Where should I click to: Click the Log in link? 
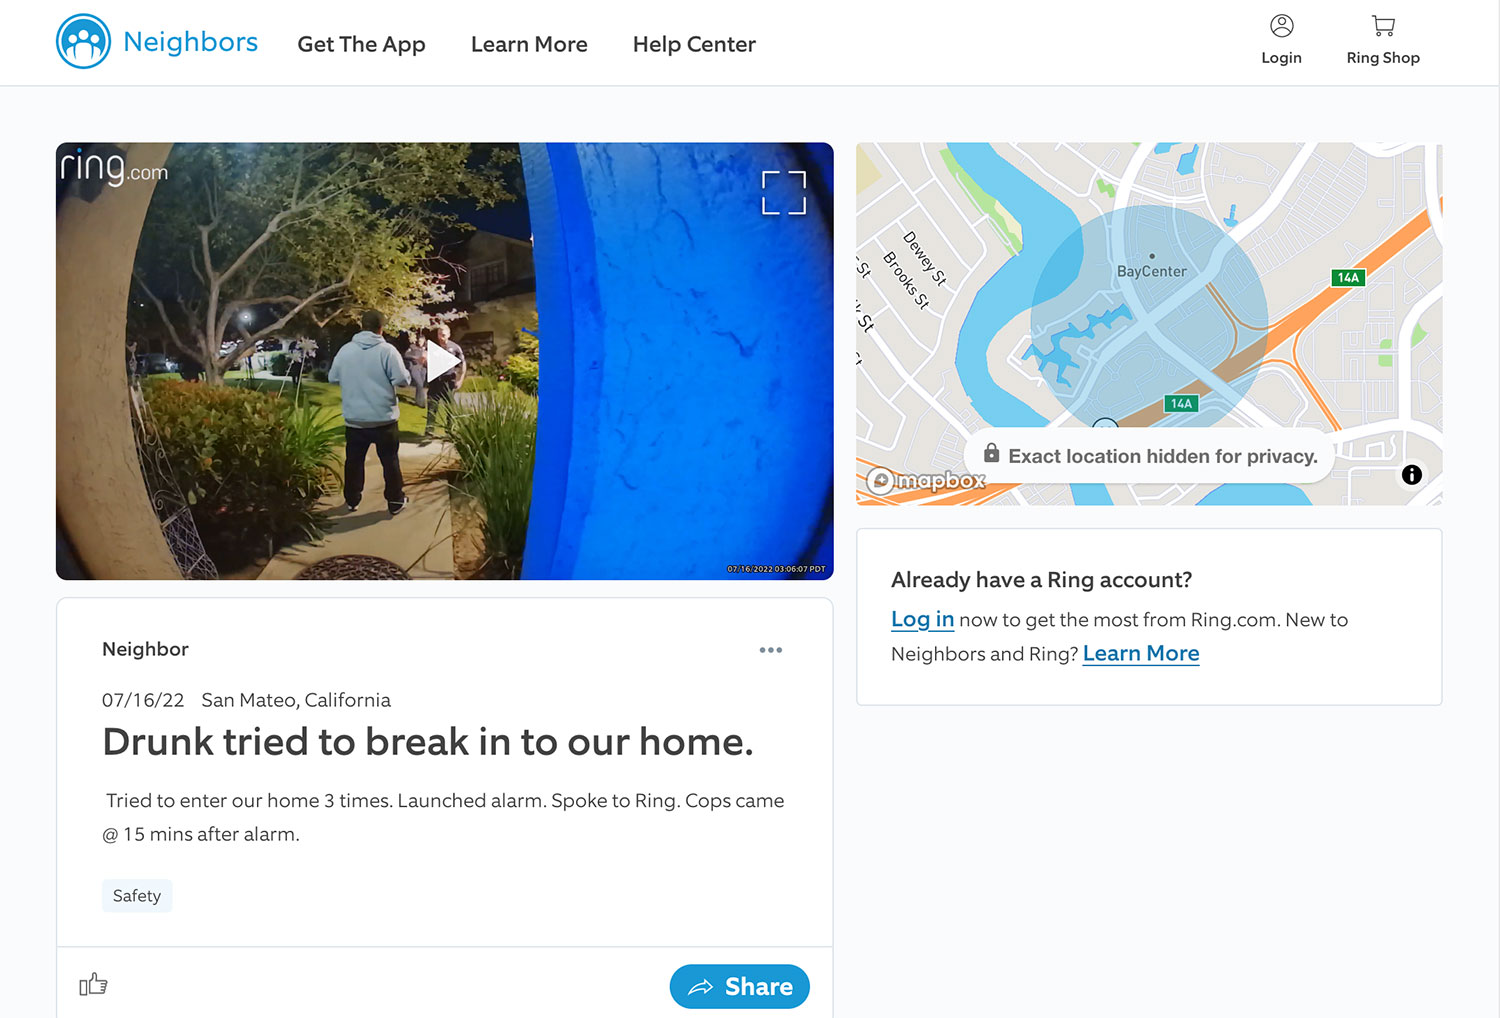(x=922, y=620)
